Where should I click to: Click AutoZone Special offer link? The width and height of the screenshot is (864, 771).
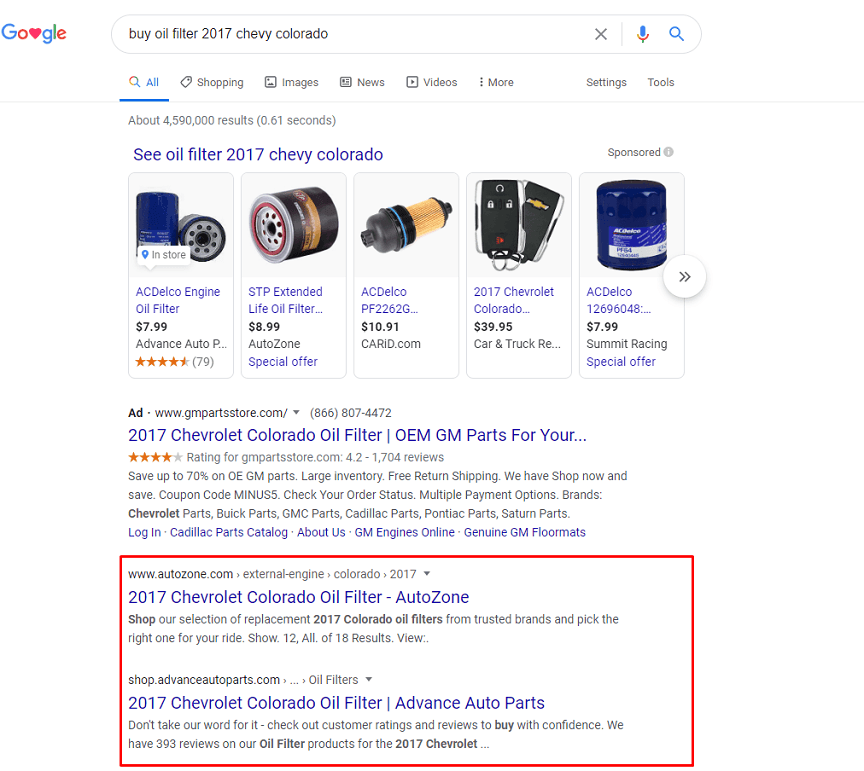(x=283, y=362)
